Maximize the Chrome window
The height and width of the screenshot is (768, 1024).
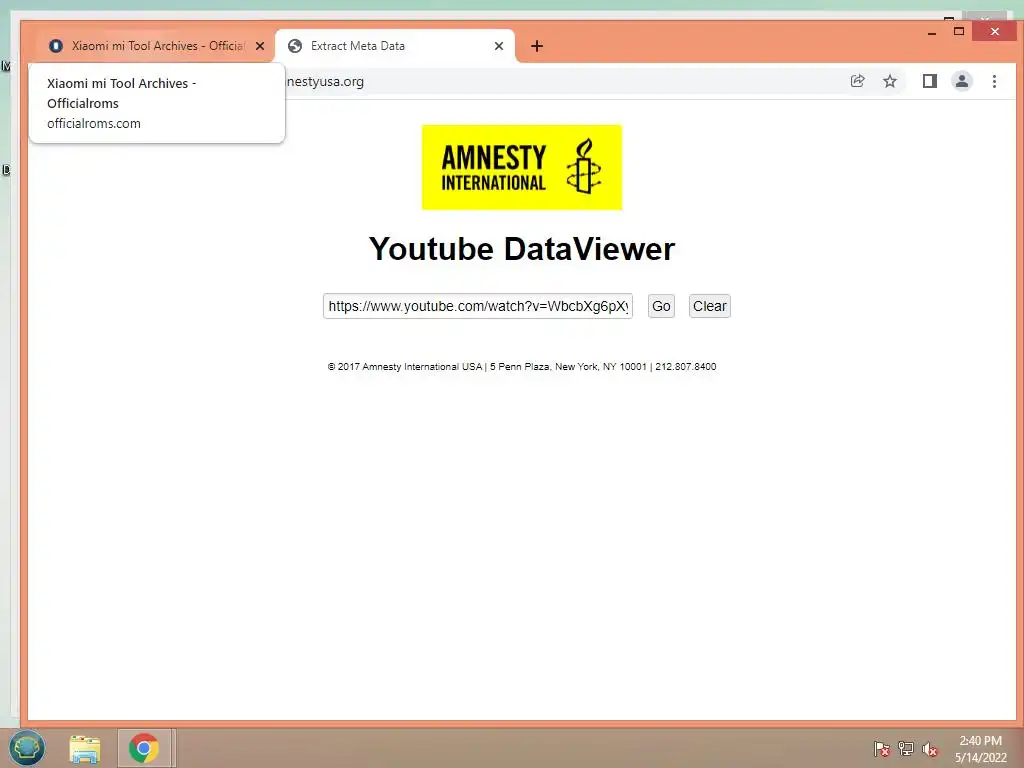pos(959,31)
